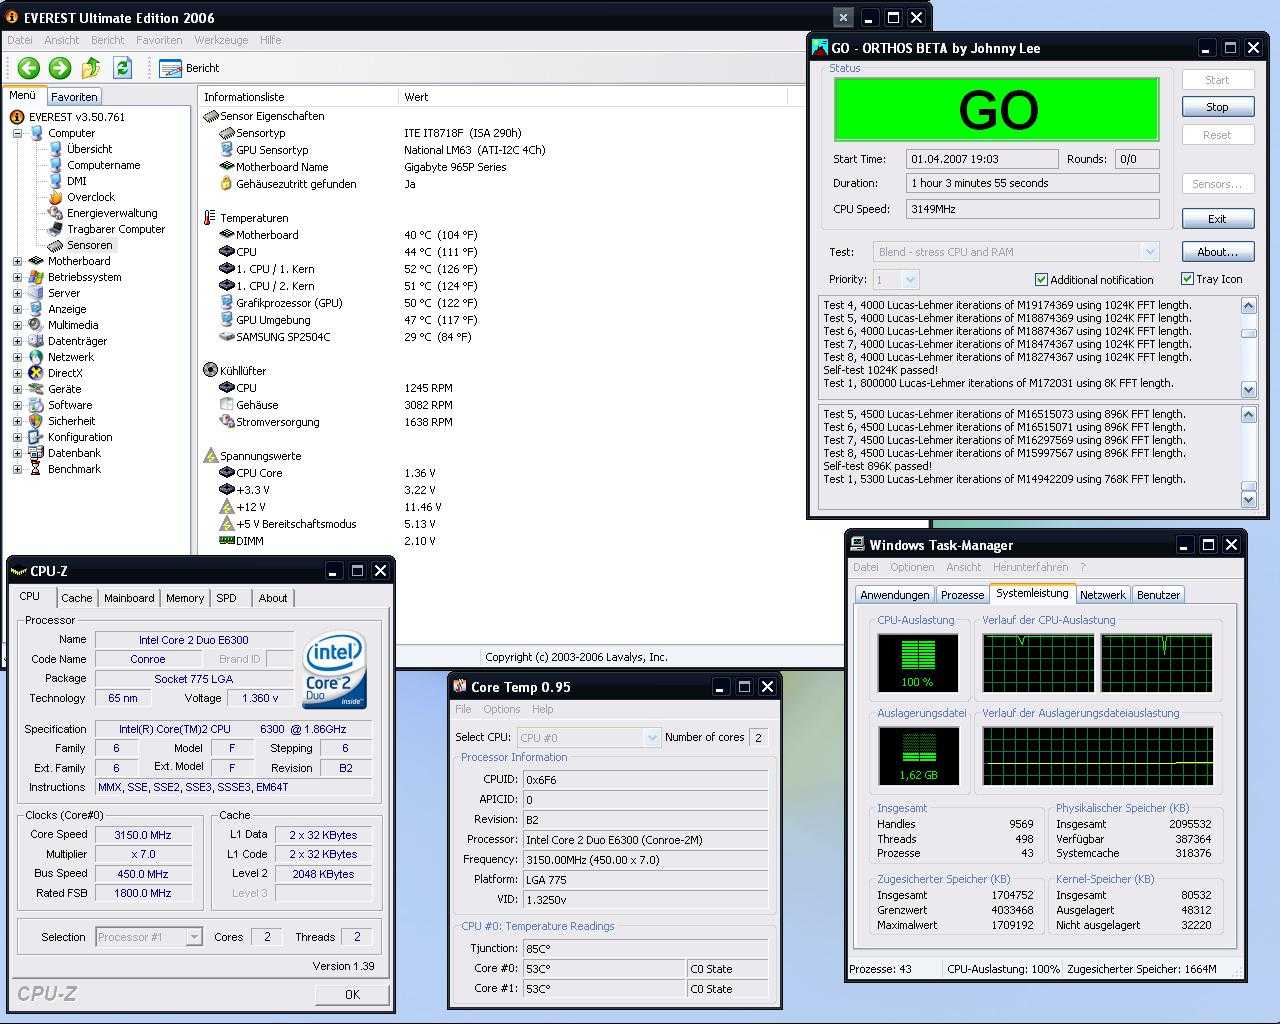This screenshot has width=1280, height=1024.
Task: Open the Options menu in Core Temp
Action: [501, 709]
